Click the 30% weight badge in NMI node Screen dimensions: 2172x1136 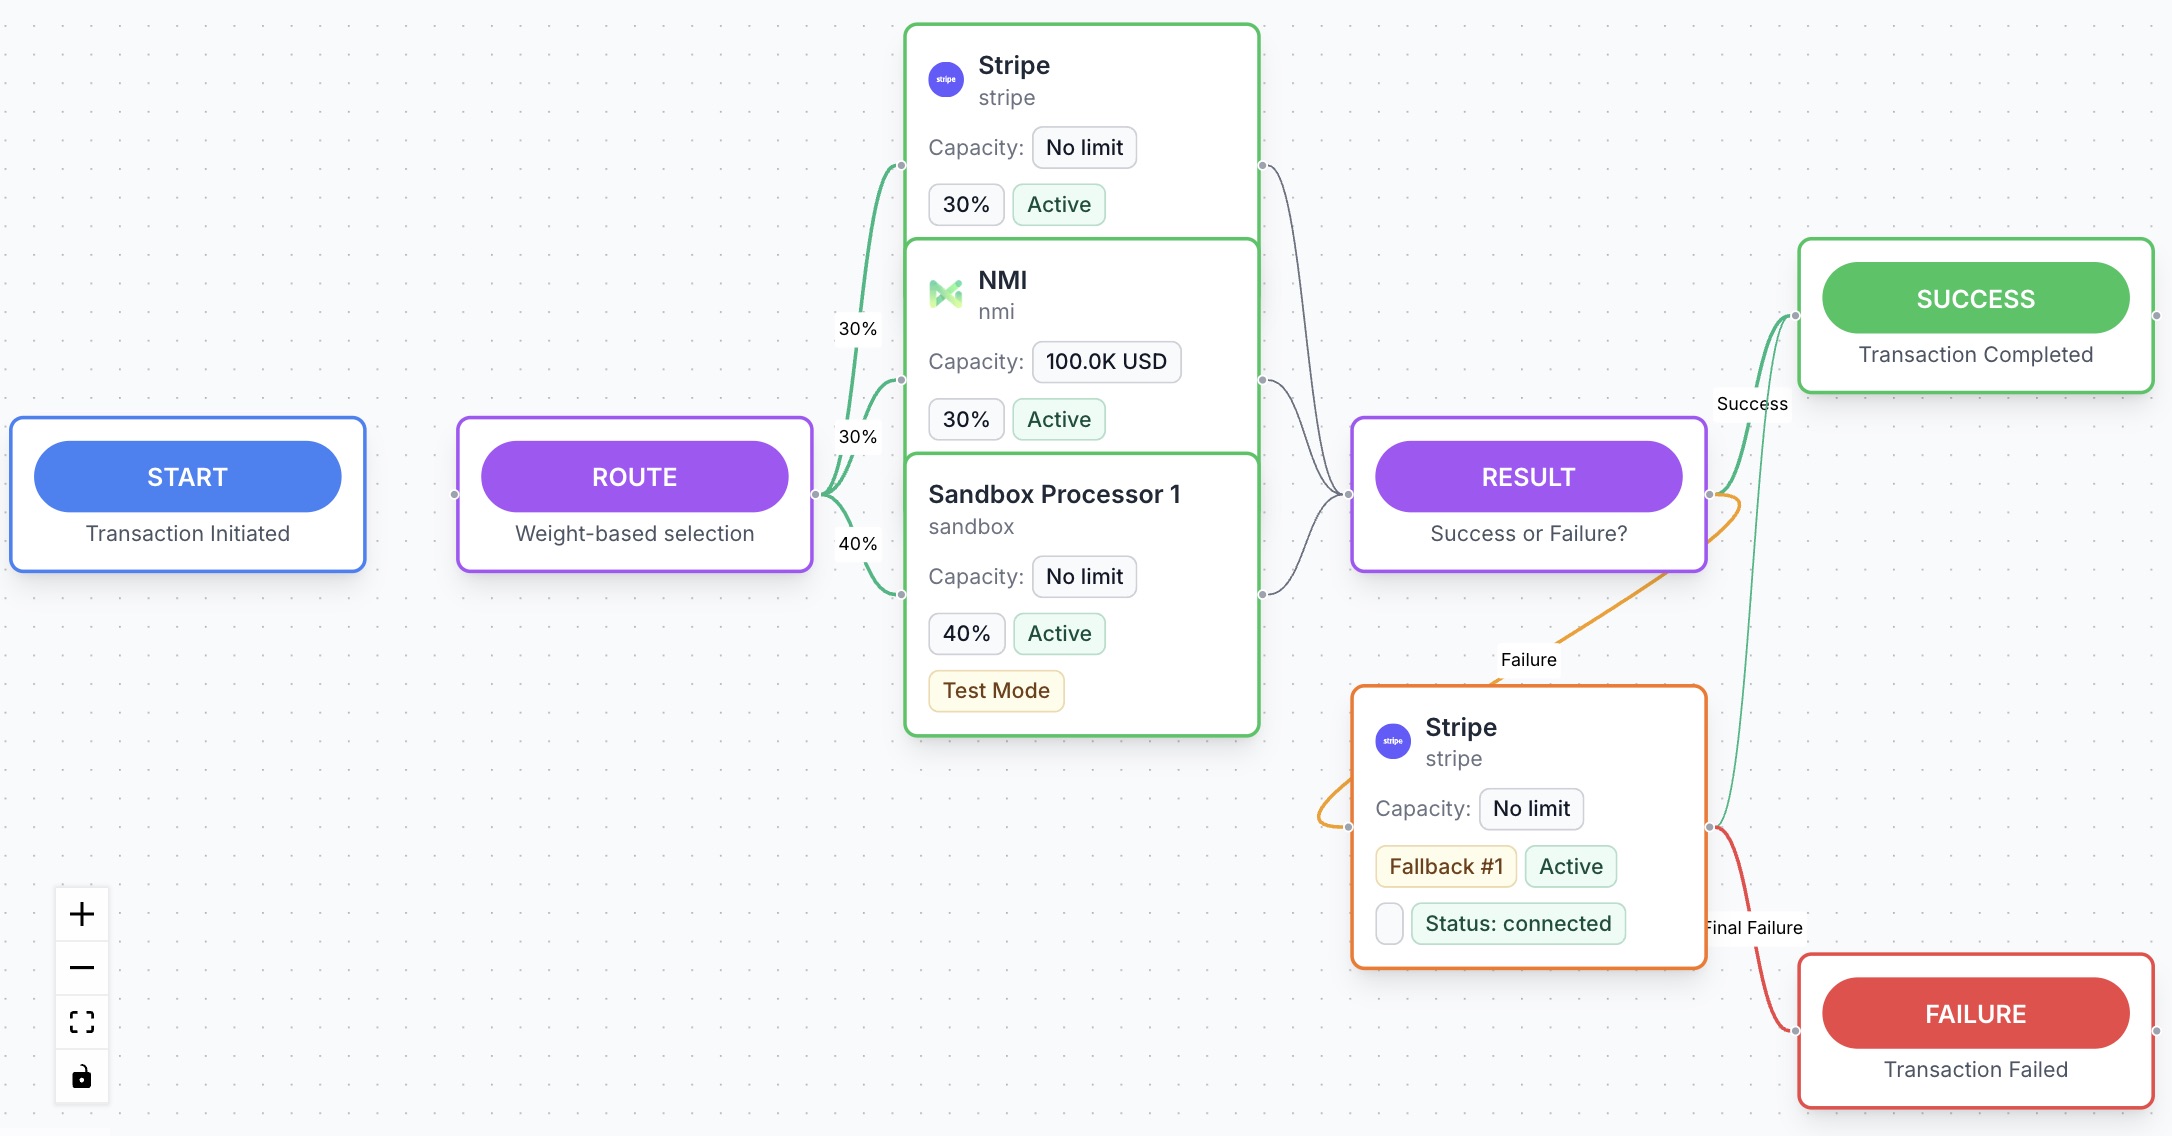966,420
